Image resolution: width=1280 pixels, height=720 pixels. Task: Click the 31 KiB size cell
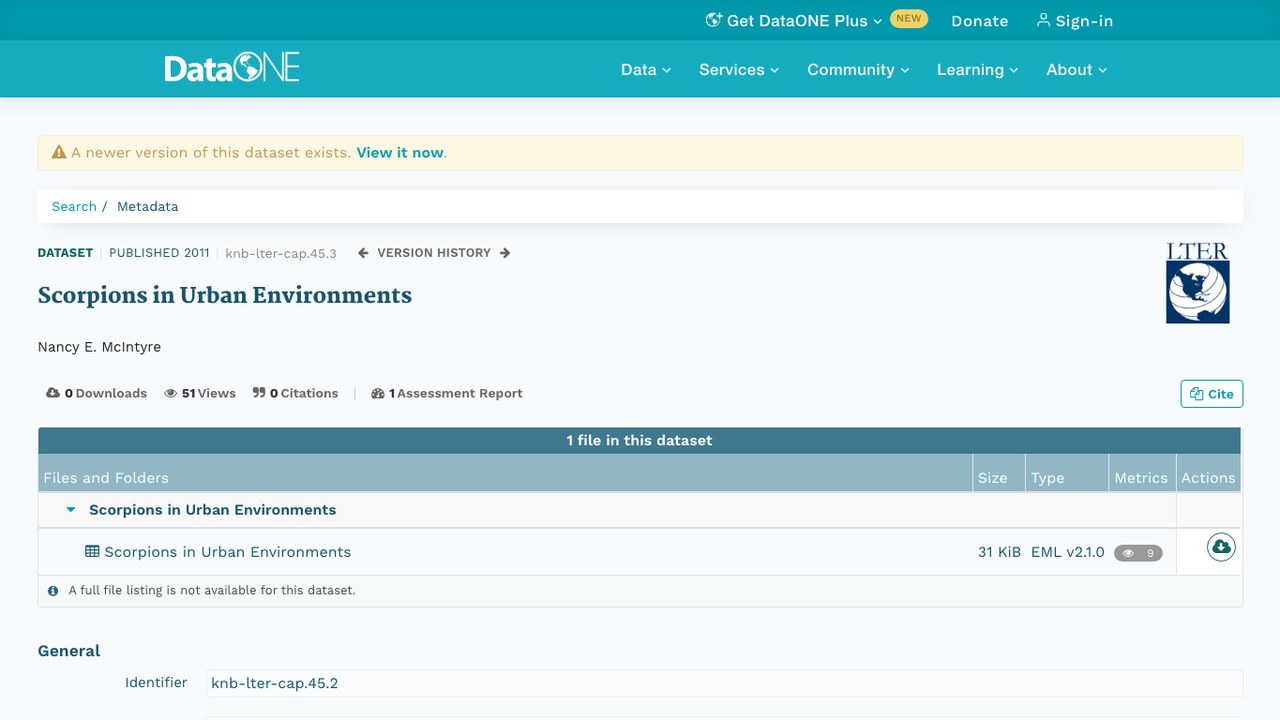pyautogui.click(x=999, y=552)
